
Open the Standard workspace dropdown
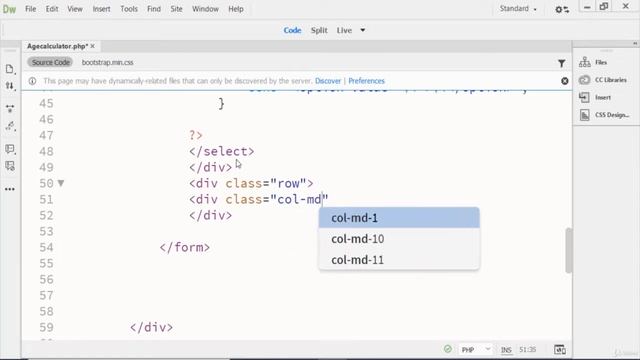(518, 9)
